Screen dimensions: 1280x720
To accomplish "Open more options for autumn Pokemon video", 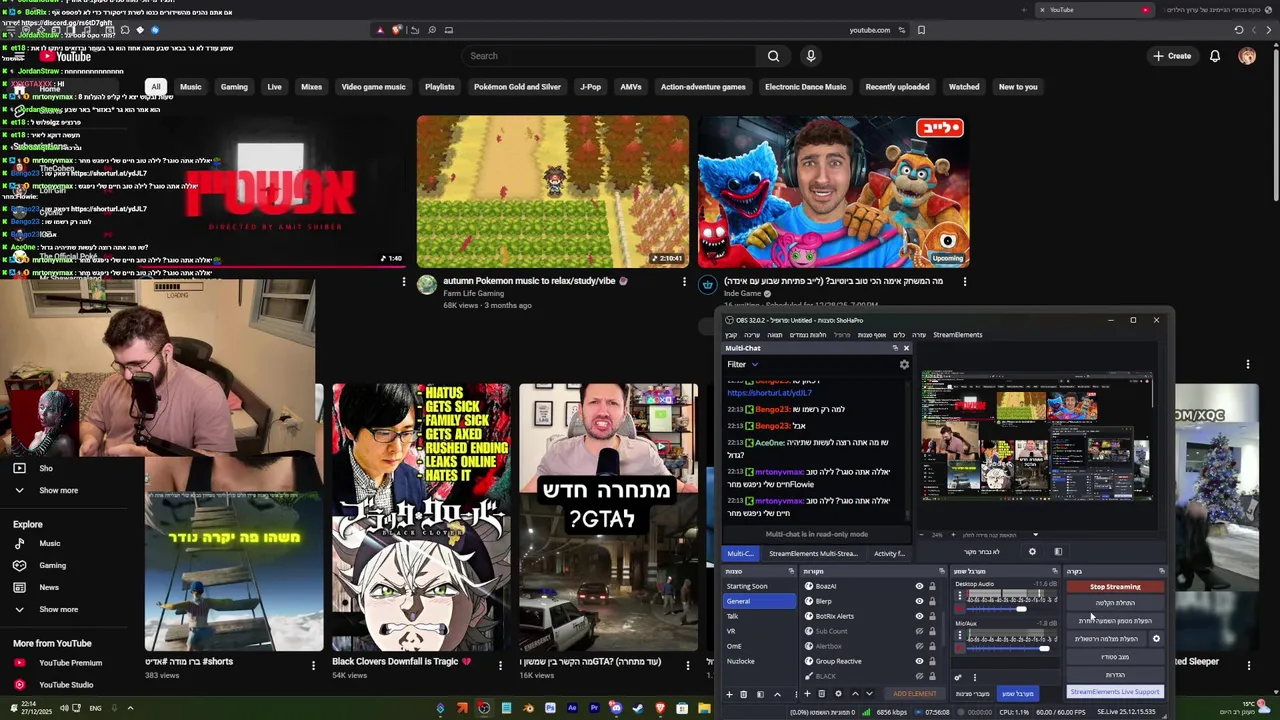I will 684,282.
